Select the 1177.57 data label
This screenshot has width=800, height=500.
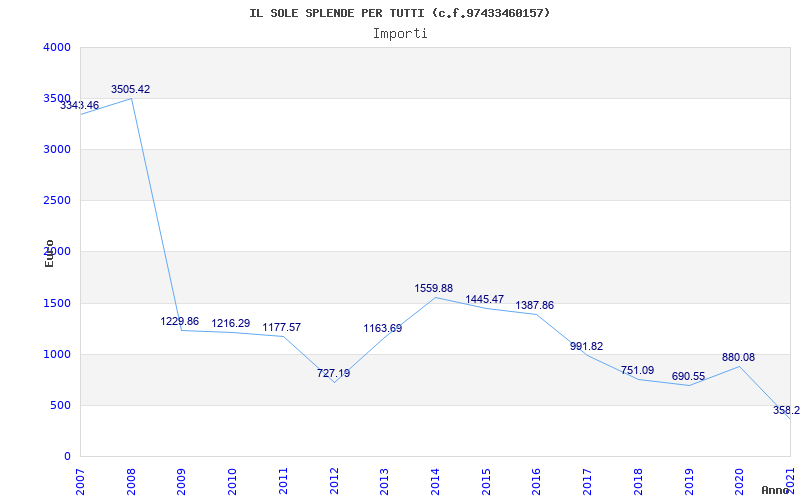tap(282, 328)
